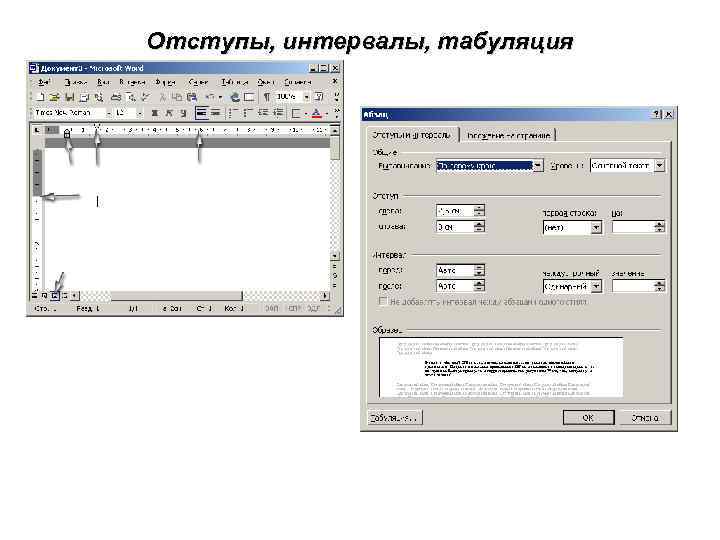This screenshot has height=540, width=720.
Task: Open the File (Файл) menu
Action: (44, 82)
